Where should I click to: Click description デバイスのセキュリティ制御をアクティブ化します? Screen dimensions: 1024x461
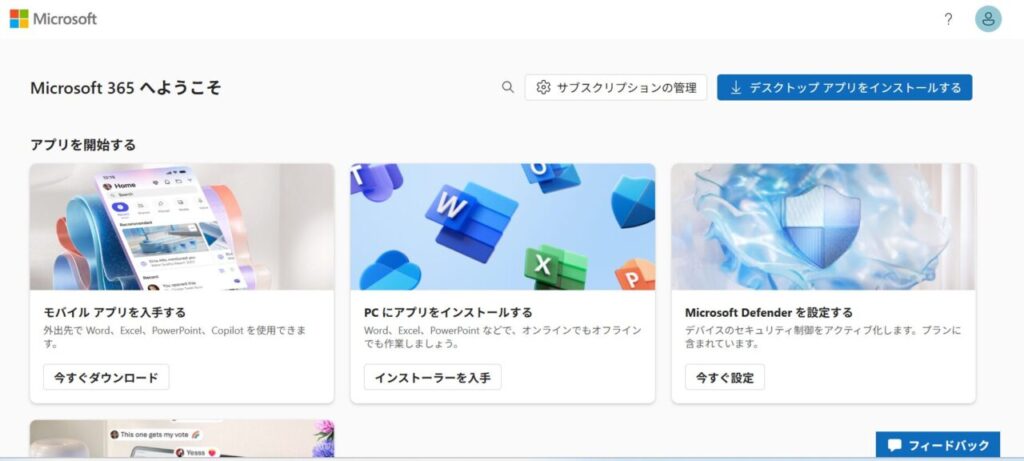click(x=823, y=337)
